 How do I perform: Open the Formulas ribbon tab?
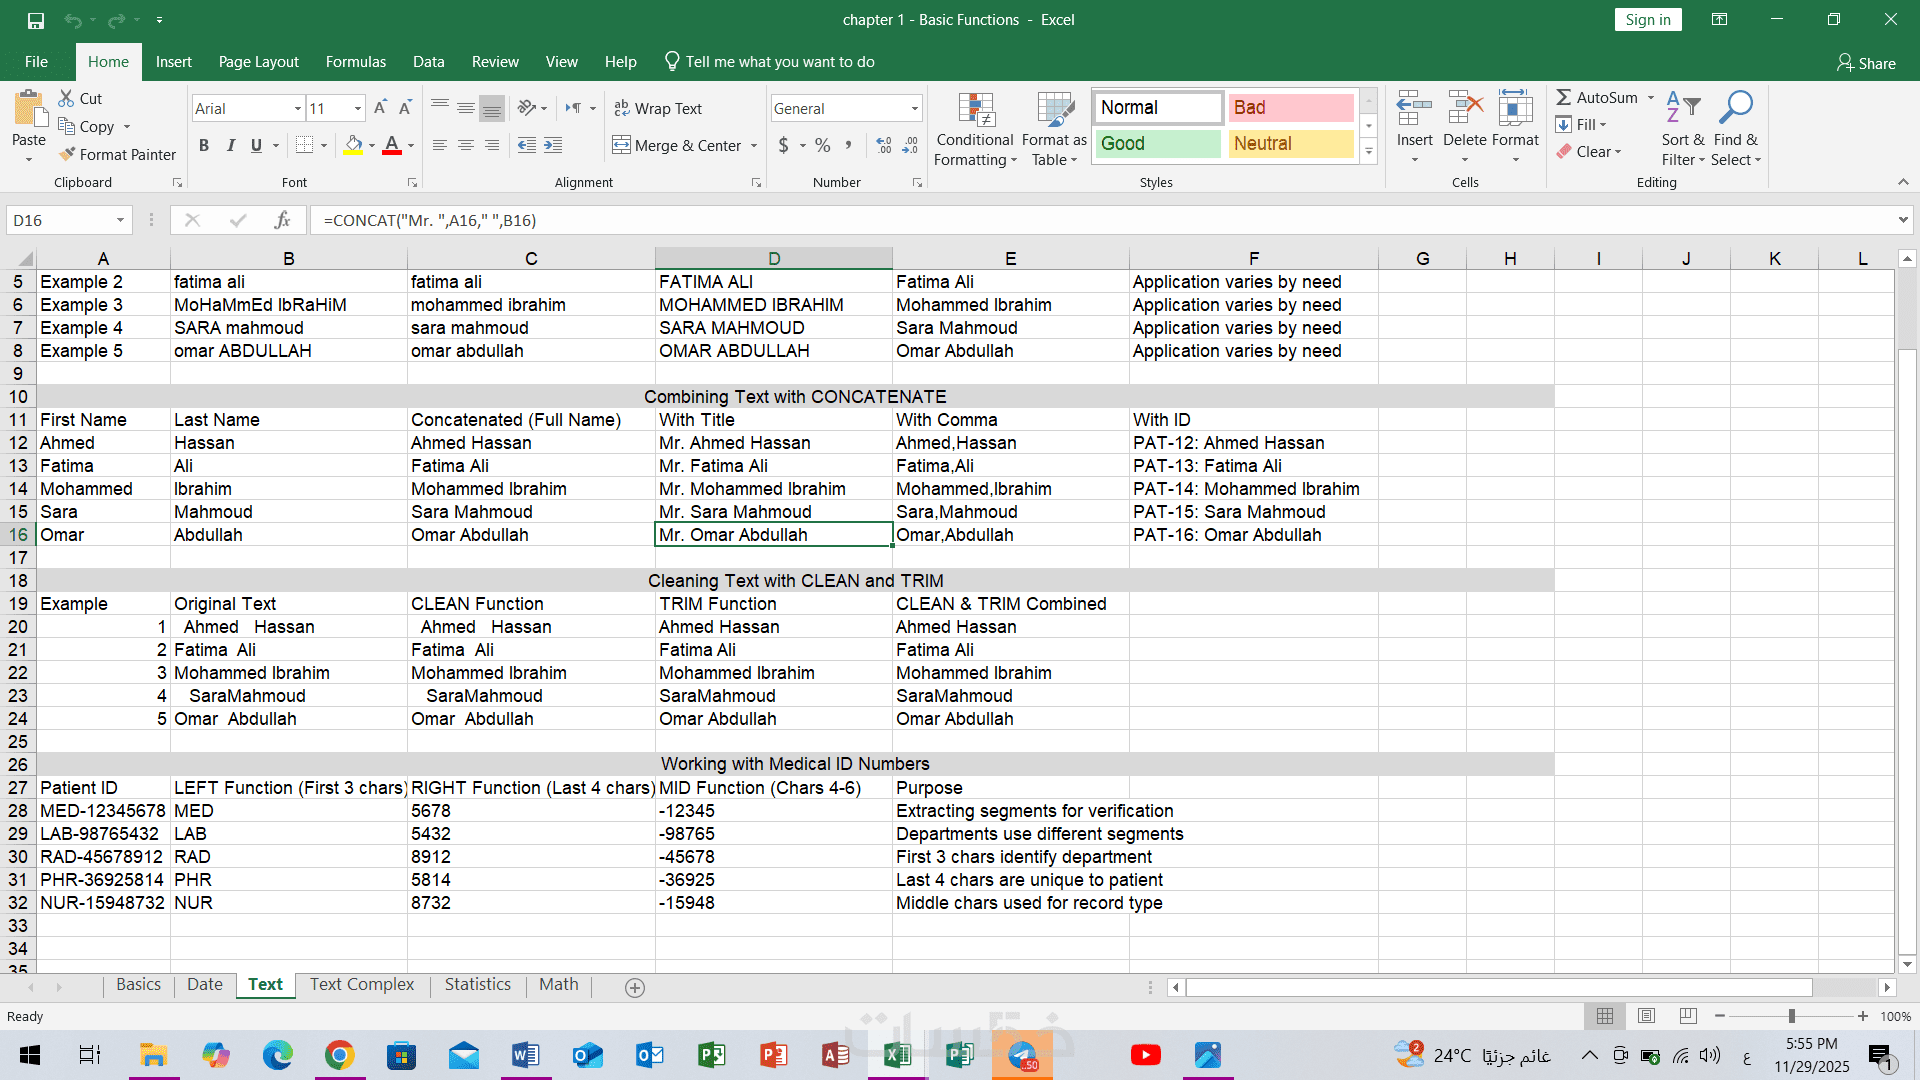tap(355, 62)
